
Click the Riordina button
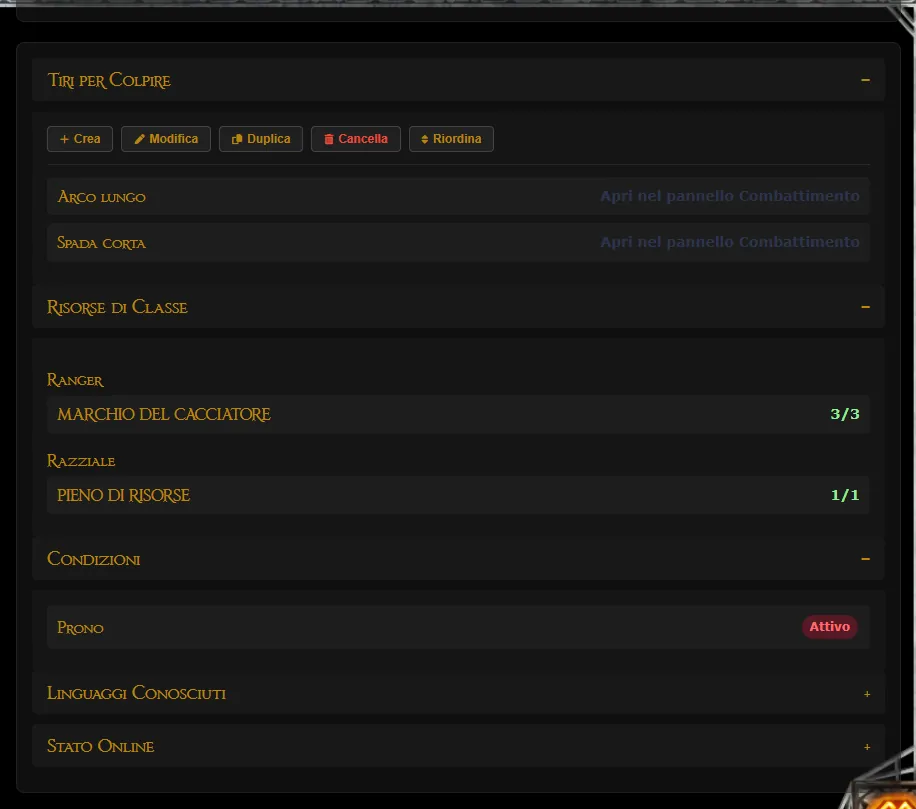452,139
